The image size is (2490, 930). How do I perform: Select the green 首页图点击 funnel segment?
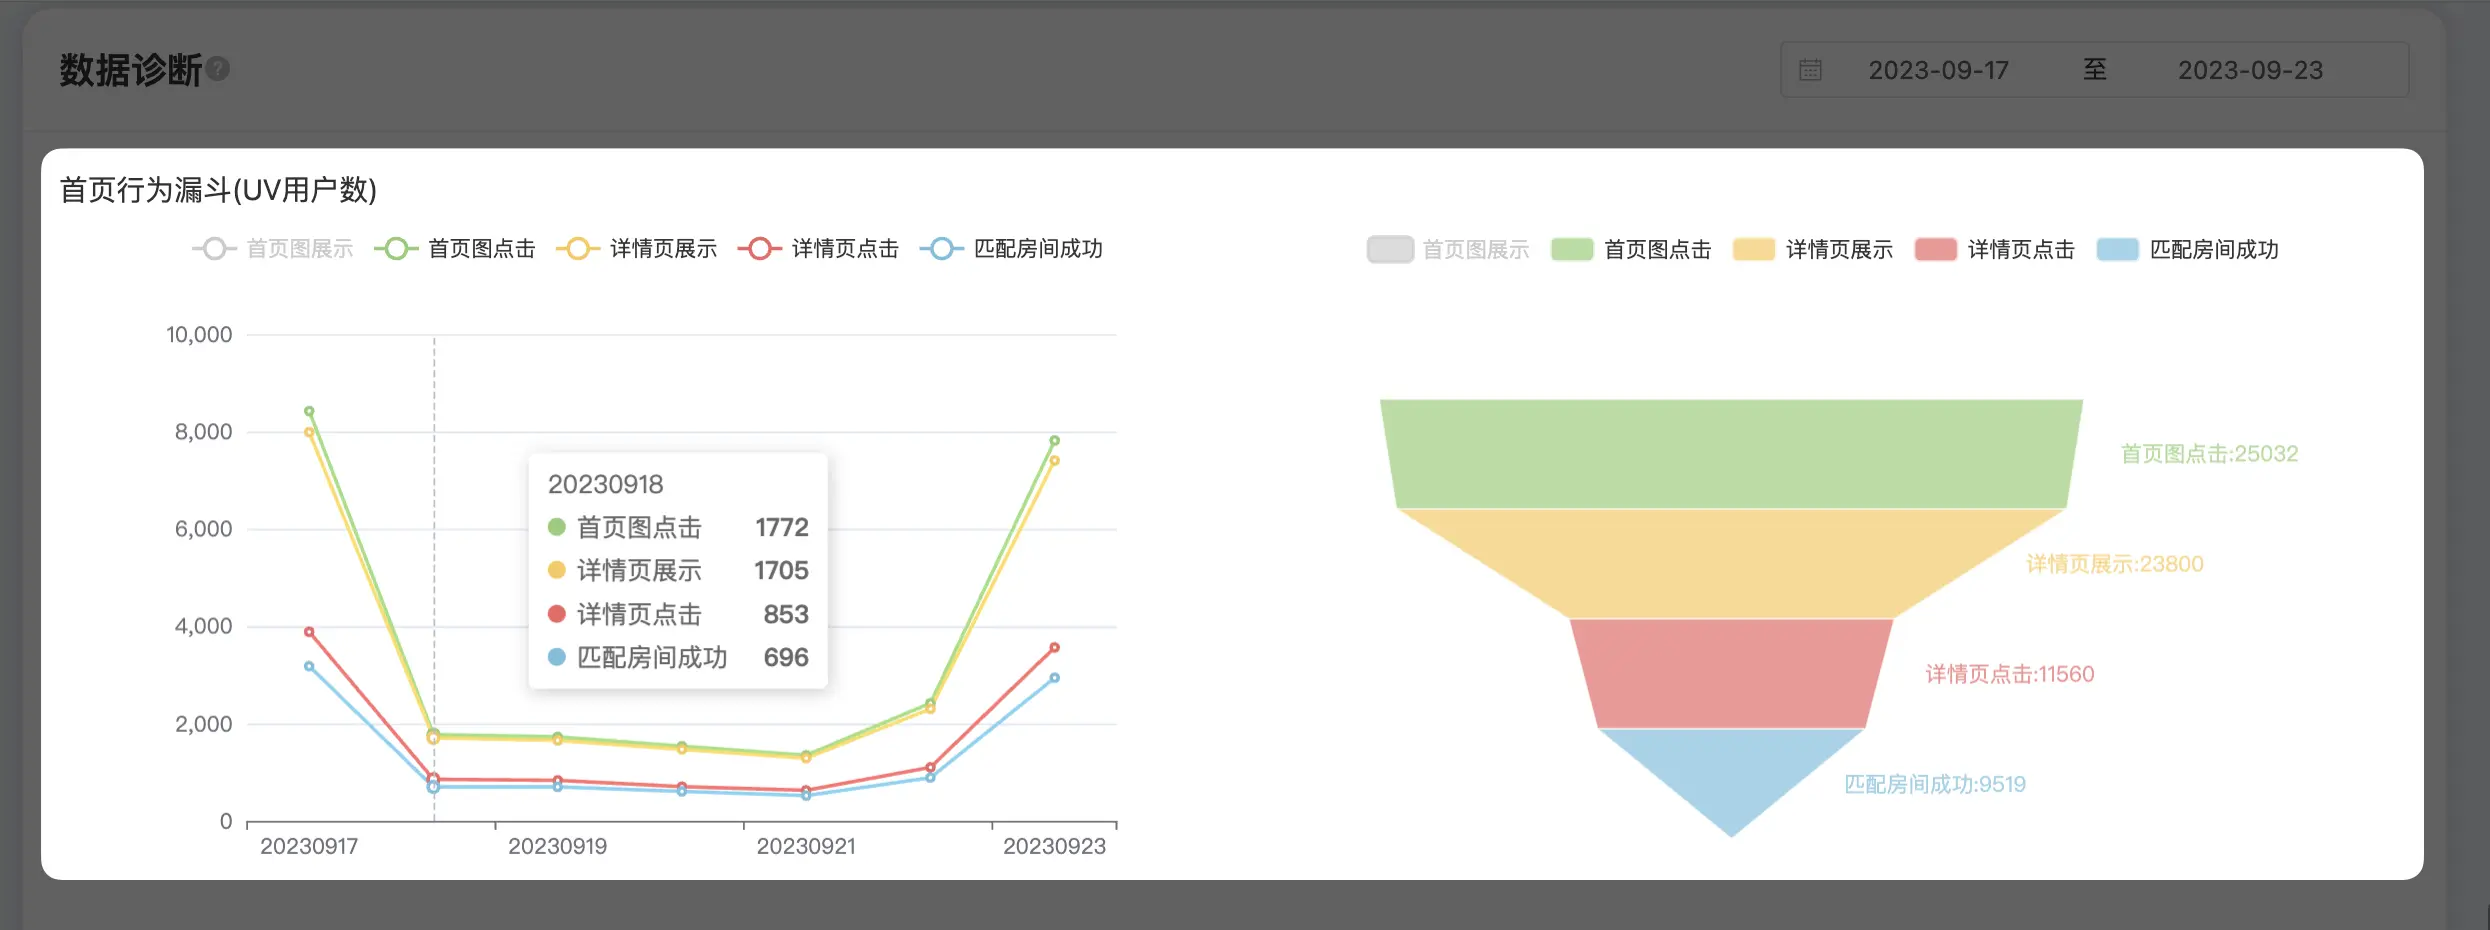pos(1731,454)
